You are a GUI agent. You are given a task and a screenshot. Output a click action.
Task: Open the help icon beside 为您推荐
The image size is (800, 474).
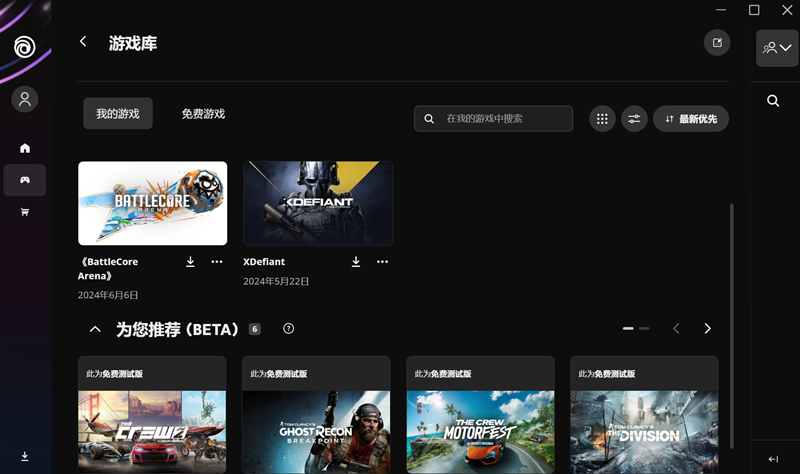pyautogui.click(x=288, y=329)
